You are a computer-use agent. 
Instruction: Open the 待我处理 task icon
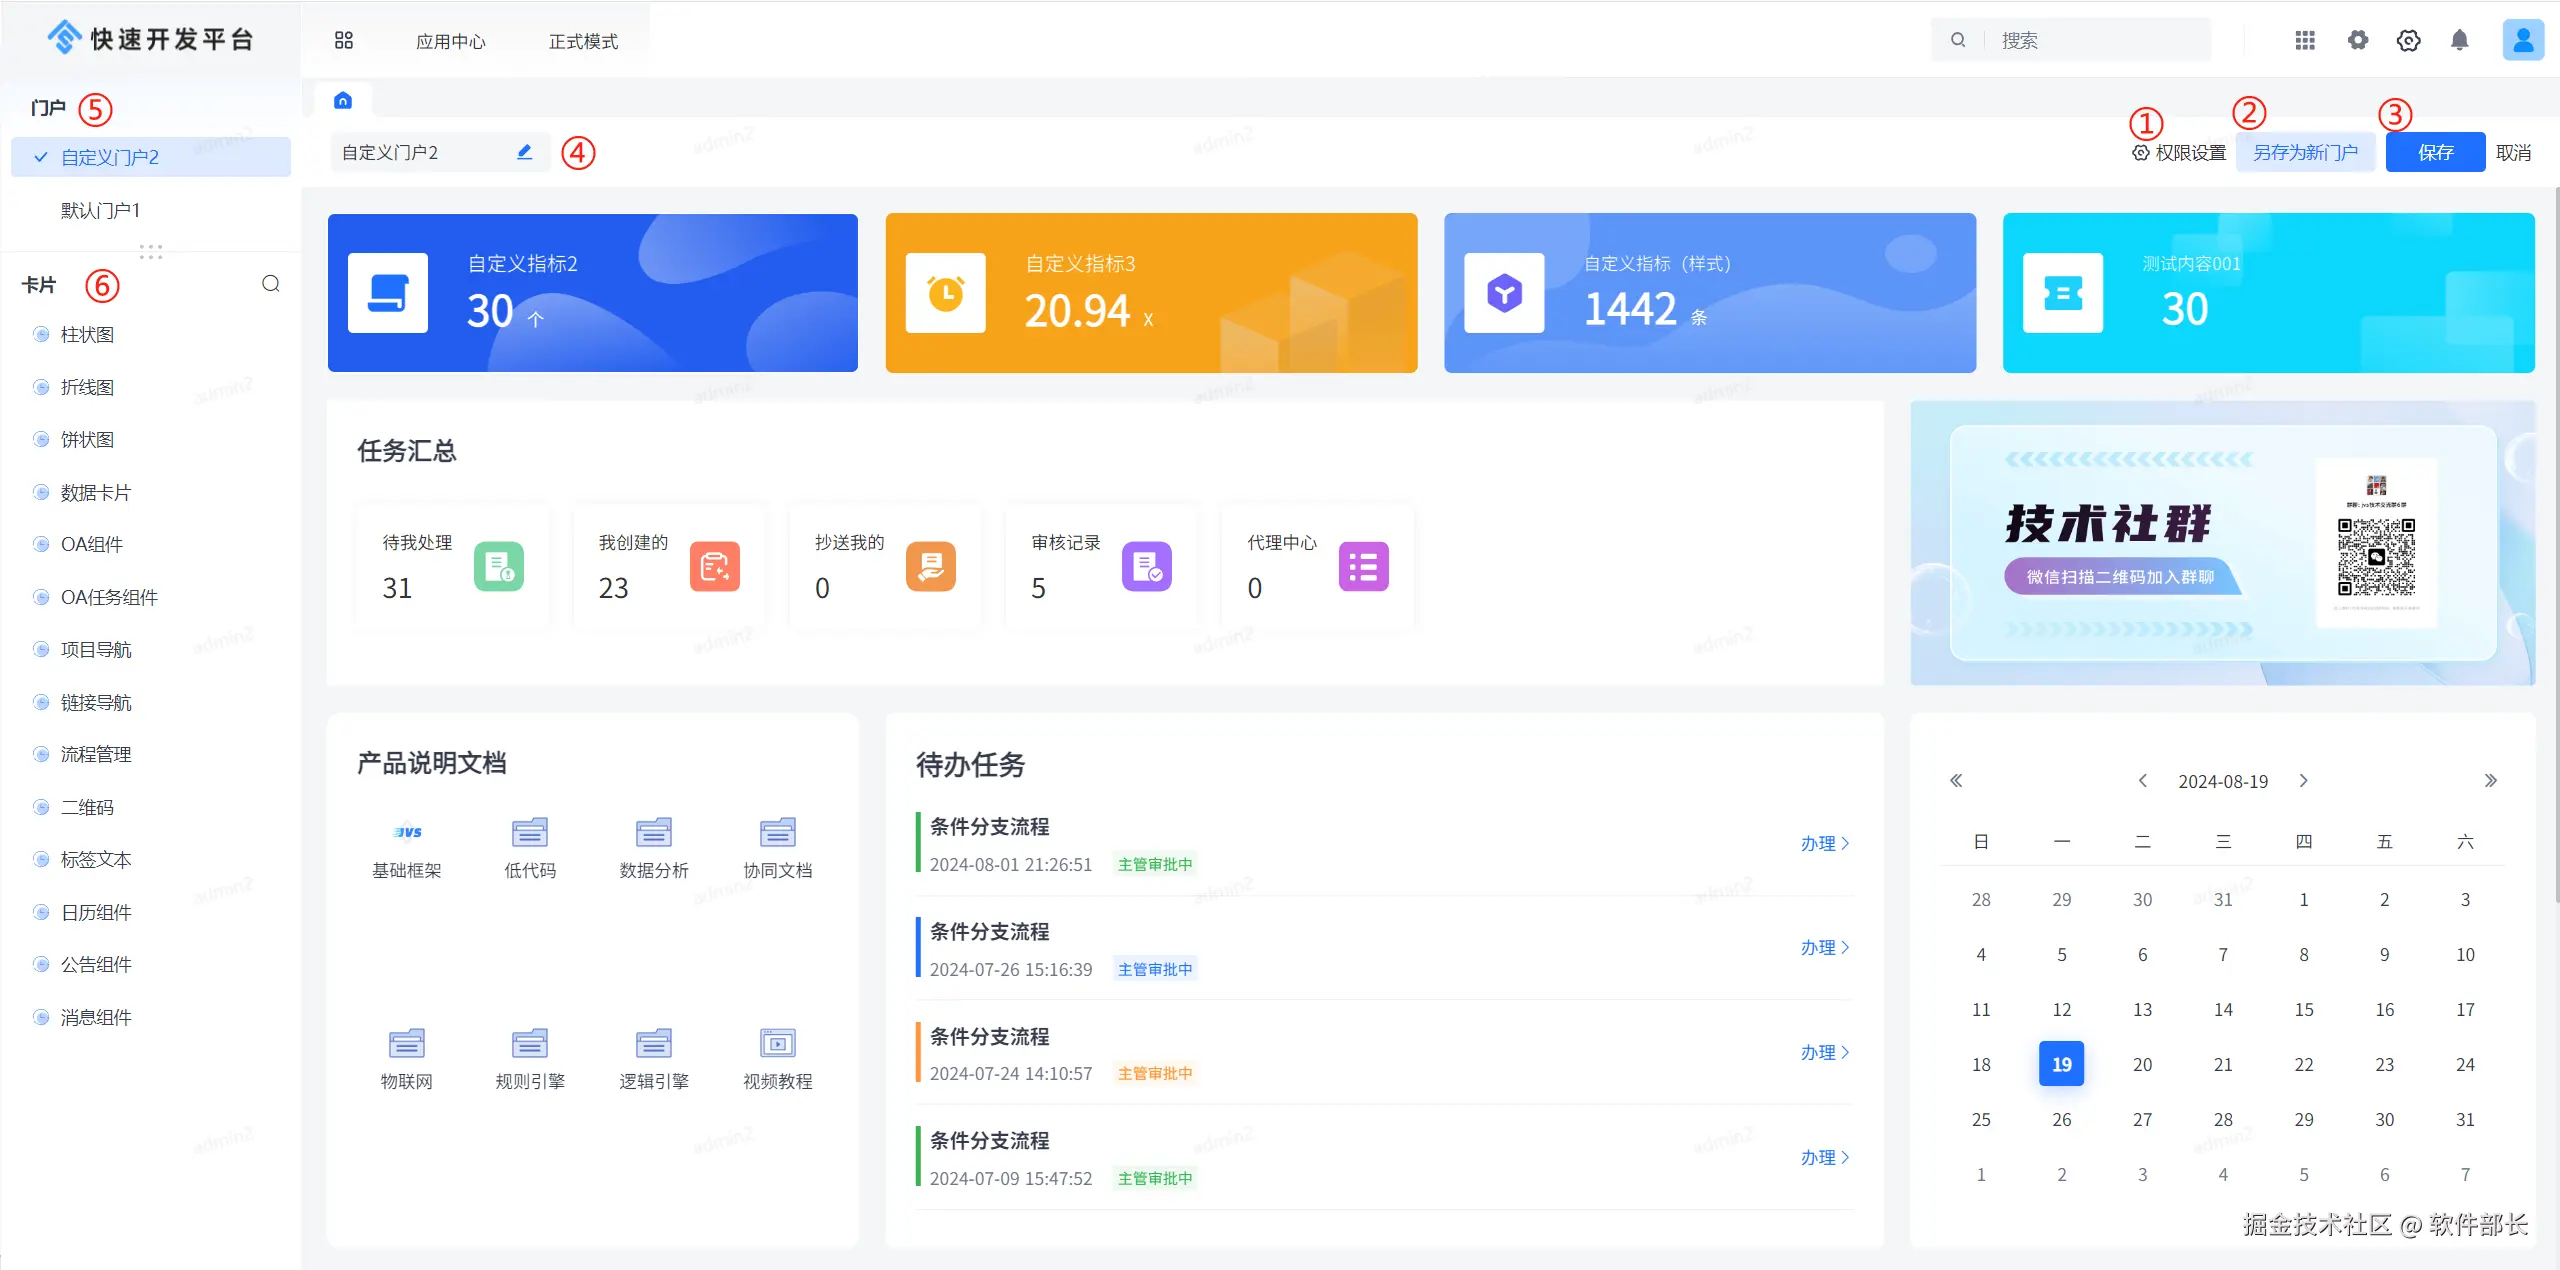point(498,566)
